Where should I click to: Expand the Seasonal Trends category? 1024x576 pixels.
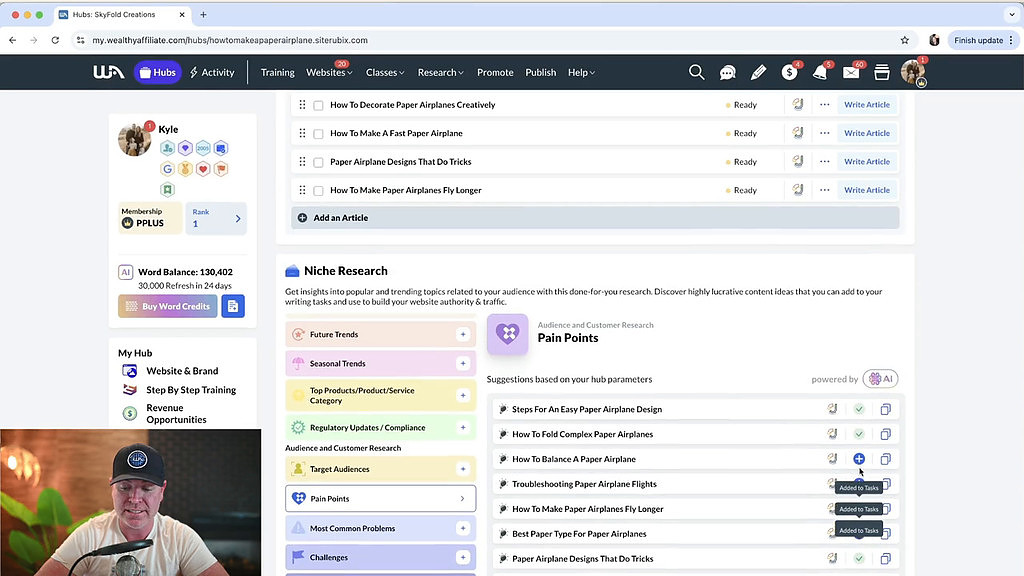[x=462, y=364]
